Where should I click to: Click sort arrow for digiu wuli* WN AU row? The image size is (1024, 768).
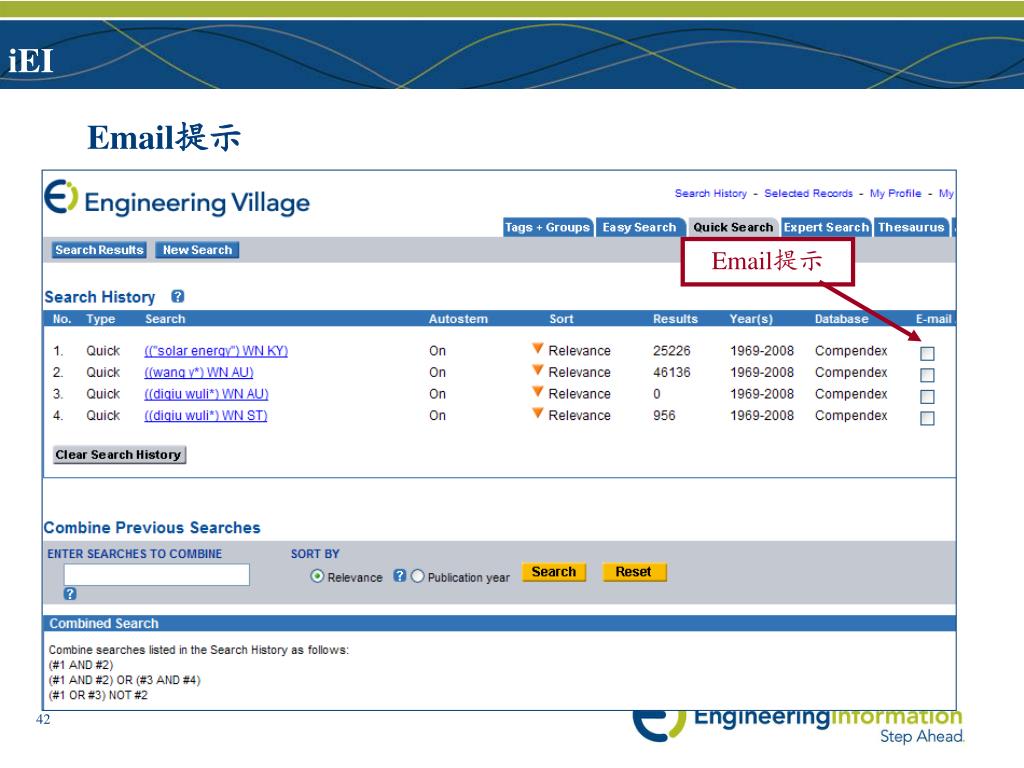537,391
